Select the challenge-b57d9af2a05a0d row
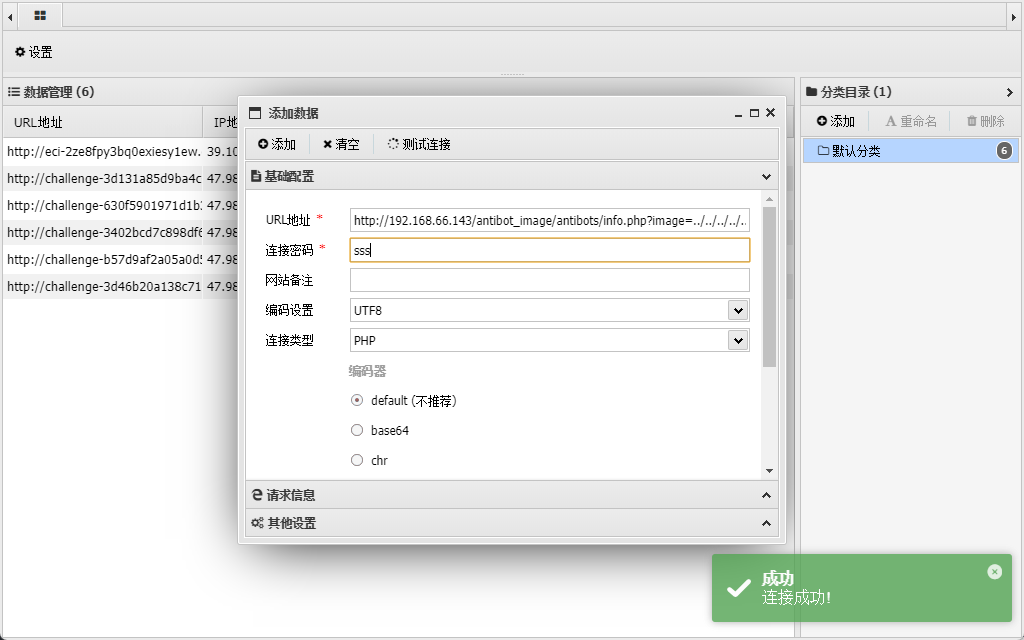Image resolution: width=1024 pixels, height=640 pixels. click(x=103, y=259)
